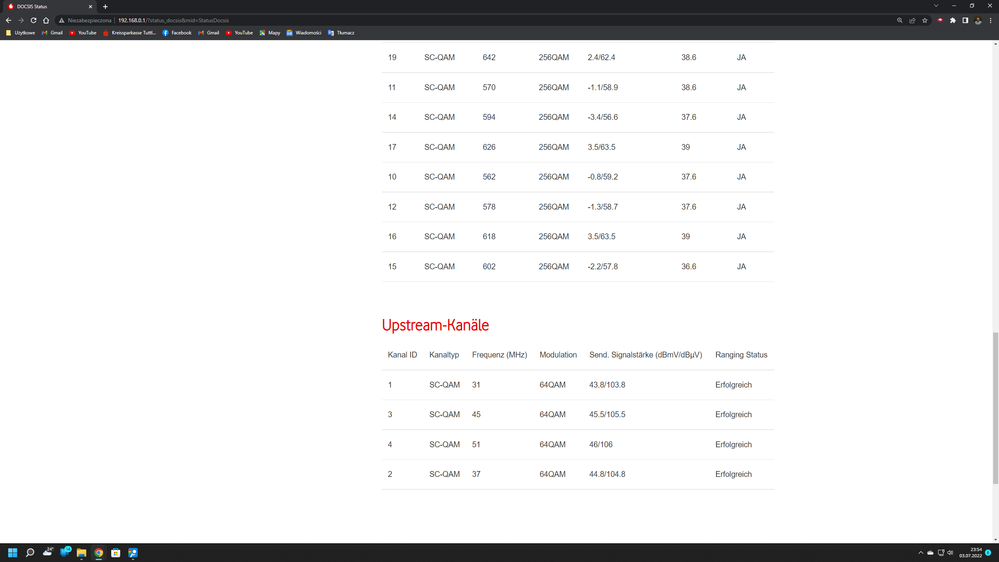Open the Mapy bookmark
Viewport: 999px width, 562px height.
point(270,32)
